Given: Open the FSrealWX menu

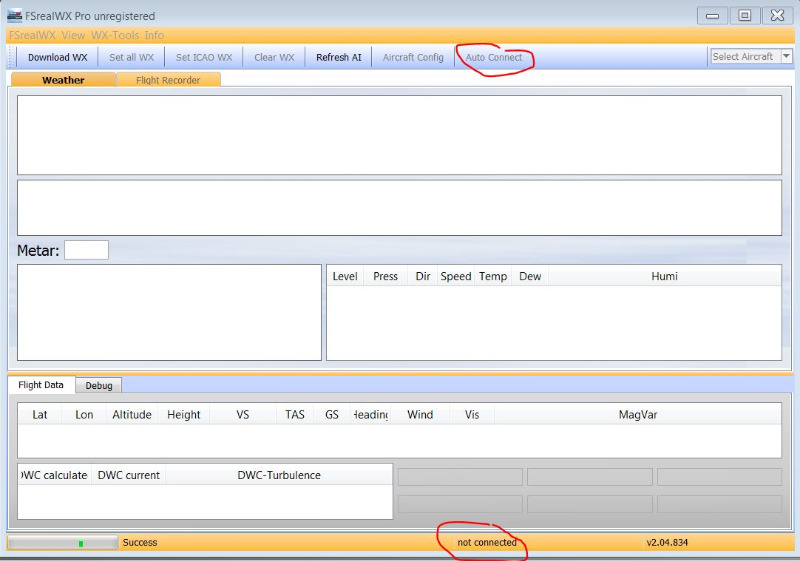Looking at the screenshot, I should (x=32, y=35).
